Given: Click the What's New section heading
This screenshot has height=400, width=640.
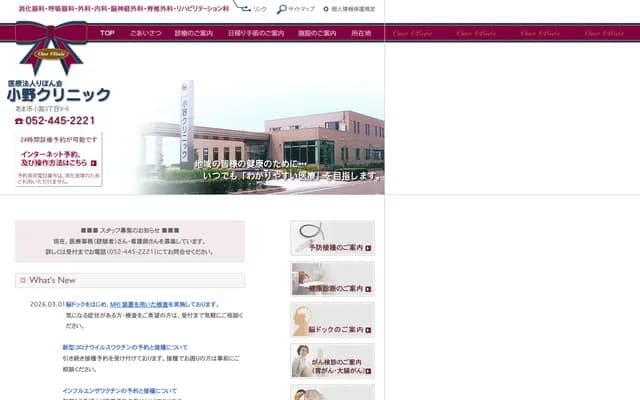Looking at the screenshot, I should 130,280.
